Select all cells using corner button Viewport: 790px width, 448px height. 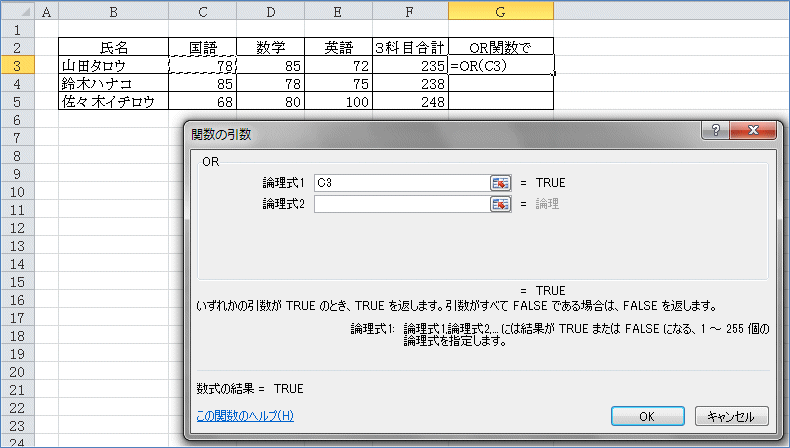pos(18,11)
